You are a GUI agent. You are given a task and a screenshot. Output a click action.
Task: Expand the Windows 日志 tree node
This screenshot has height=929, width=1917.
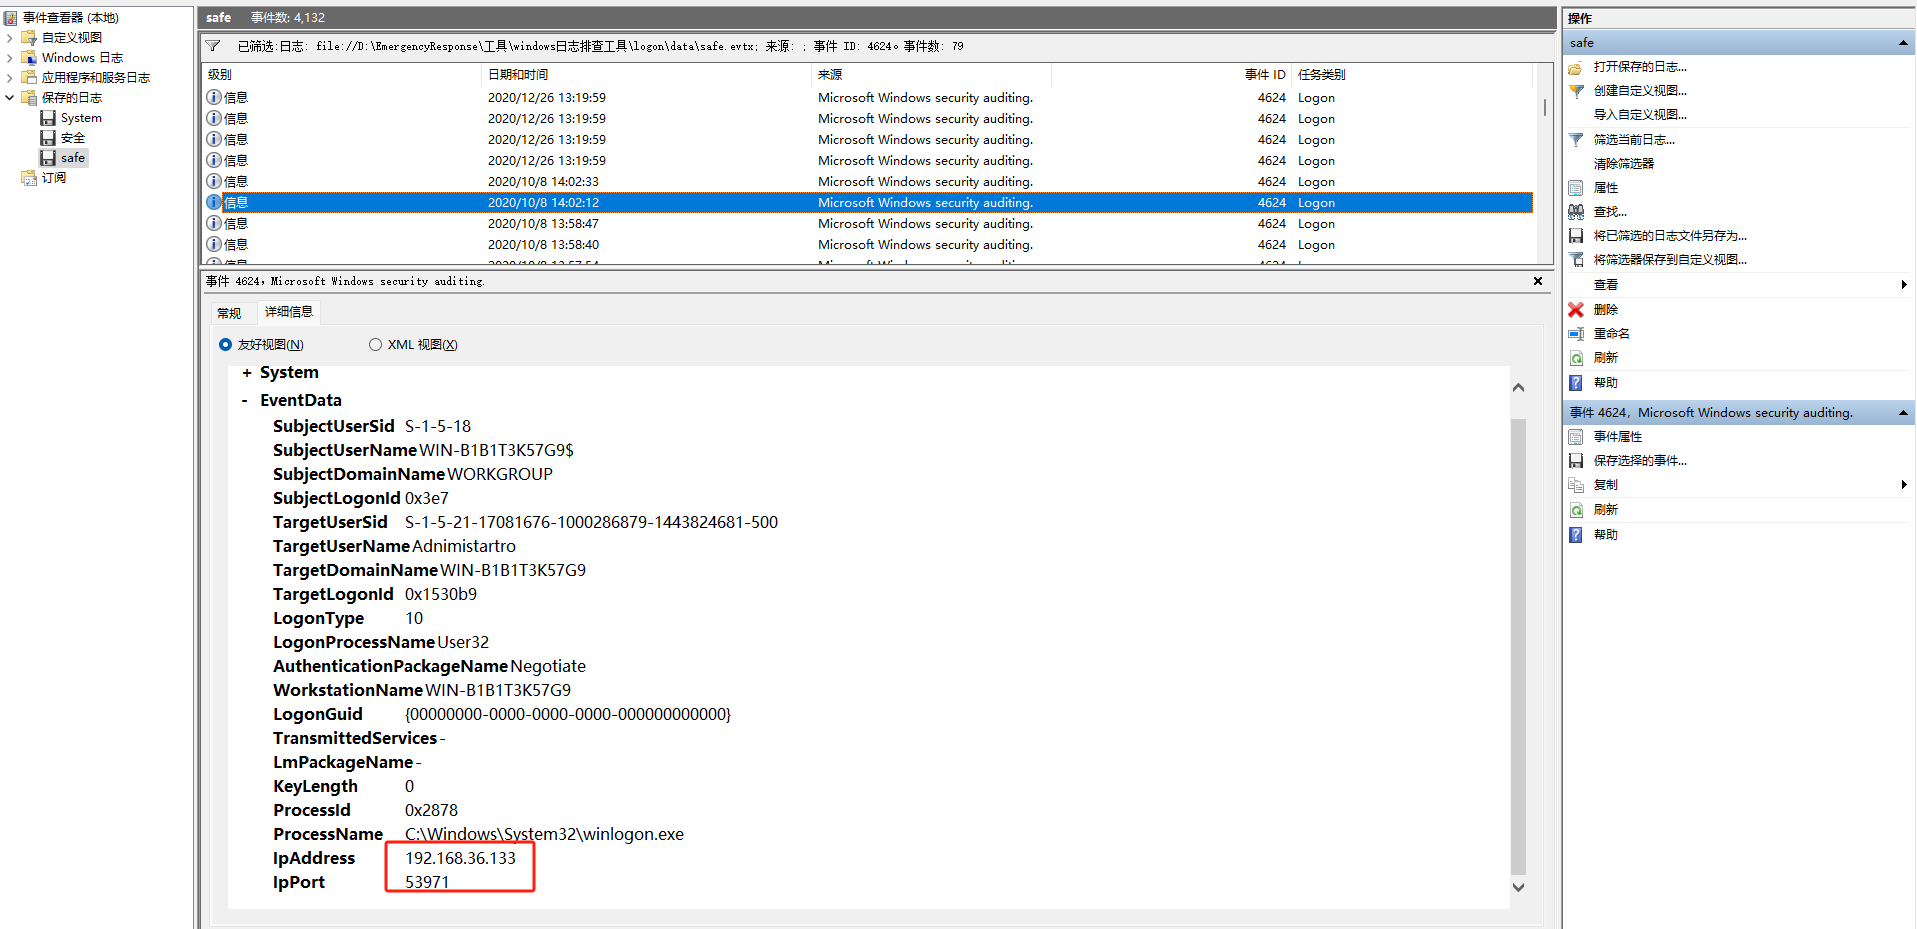(10, 58)
